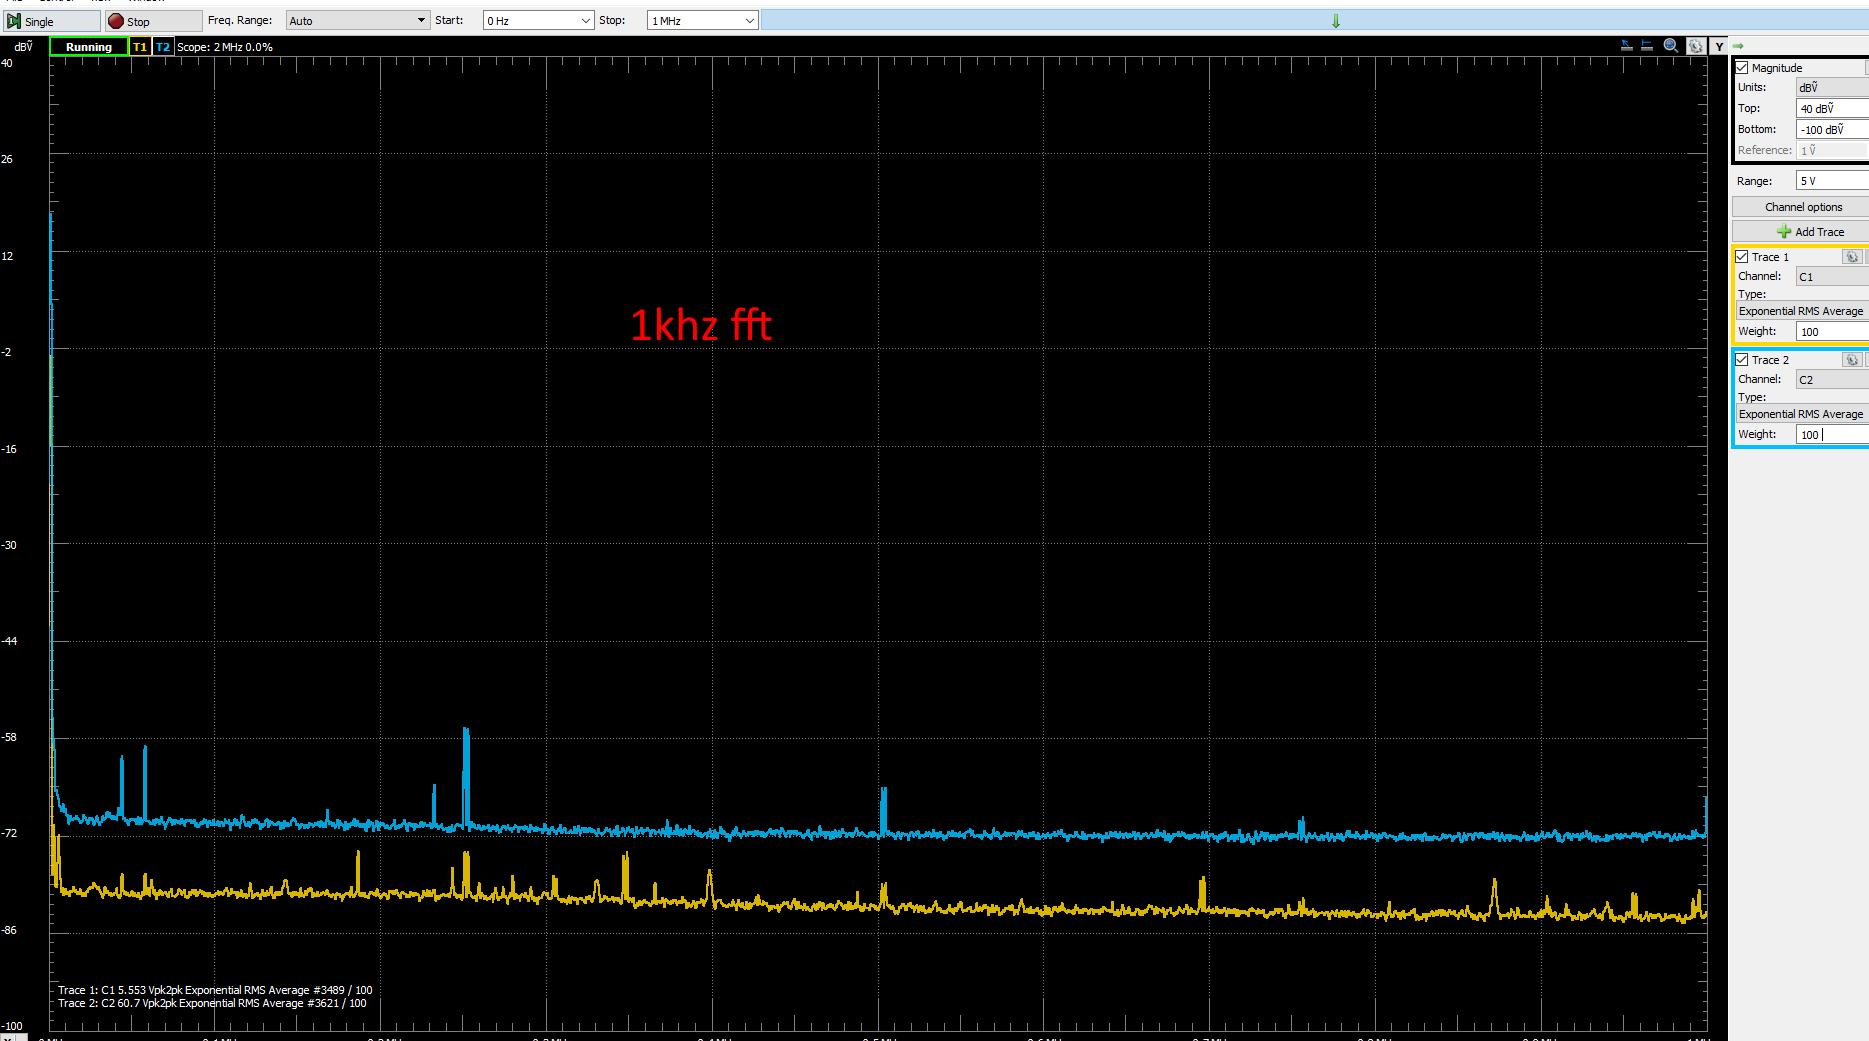Edit the Bottom field showing -100 dBV

(1832, 130)
